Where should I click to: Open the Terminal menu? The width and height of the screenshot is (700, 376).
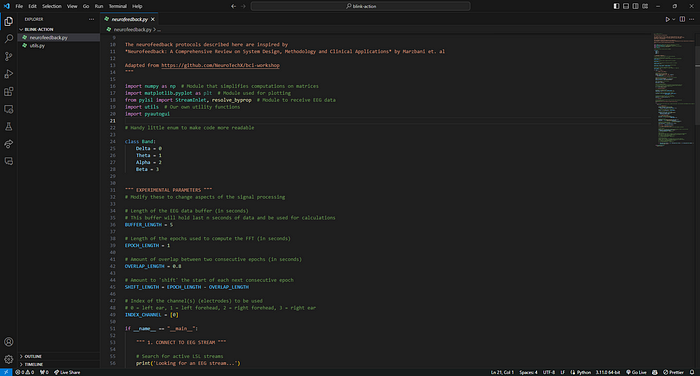(117, 6)
